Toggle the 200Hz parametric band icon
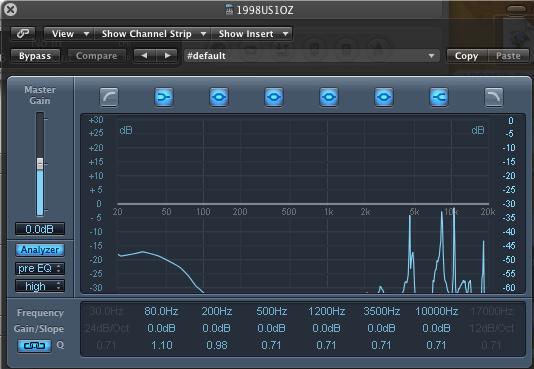This screenshot has width=534, height=369. (219, 97)
